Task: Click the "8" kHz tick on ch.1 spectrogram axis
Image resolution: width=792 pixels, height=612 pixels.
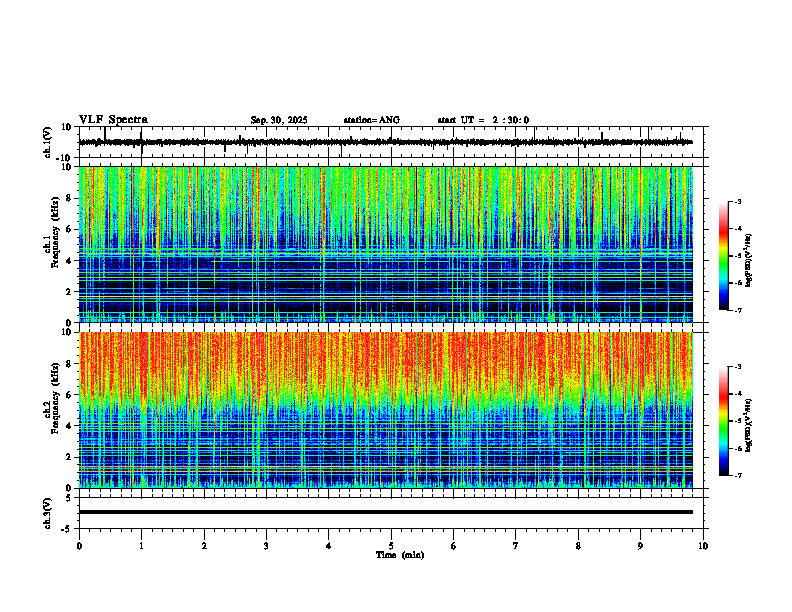Action: 70,198
